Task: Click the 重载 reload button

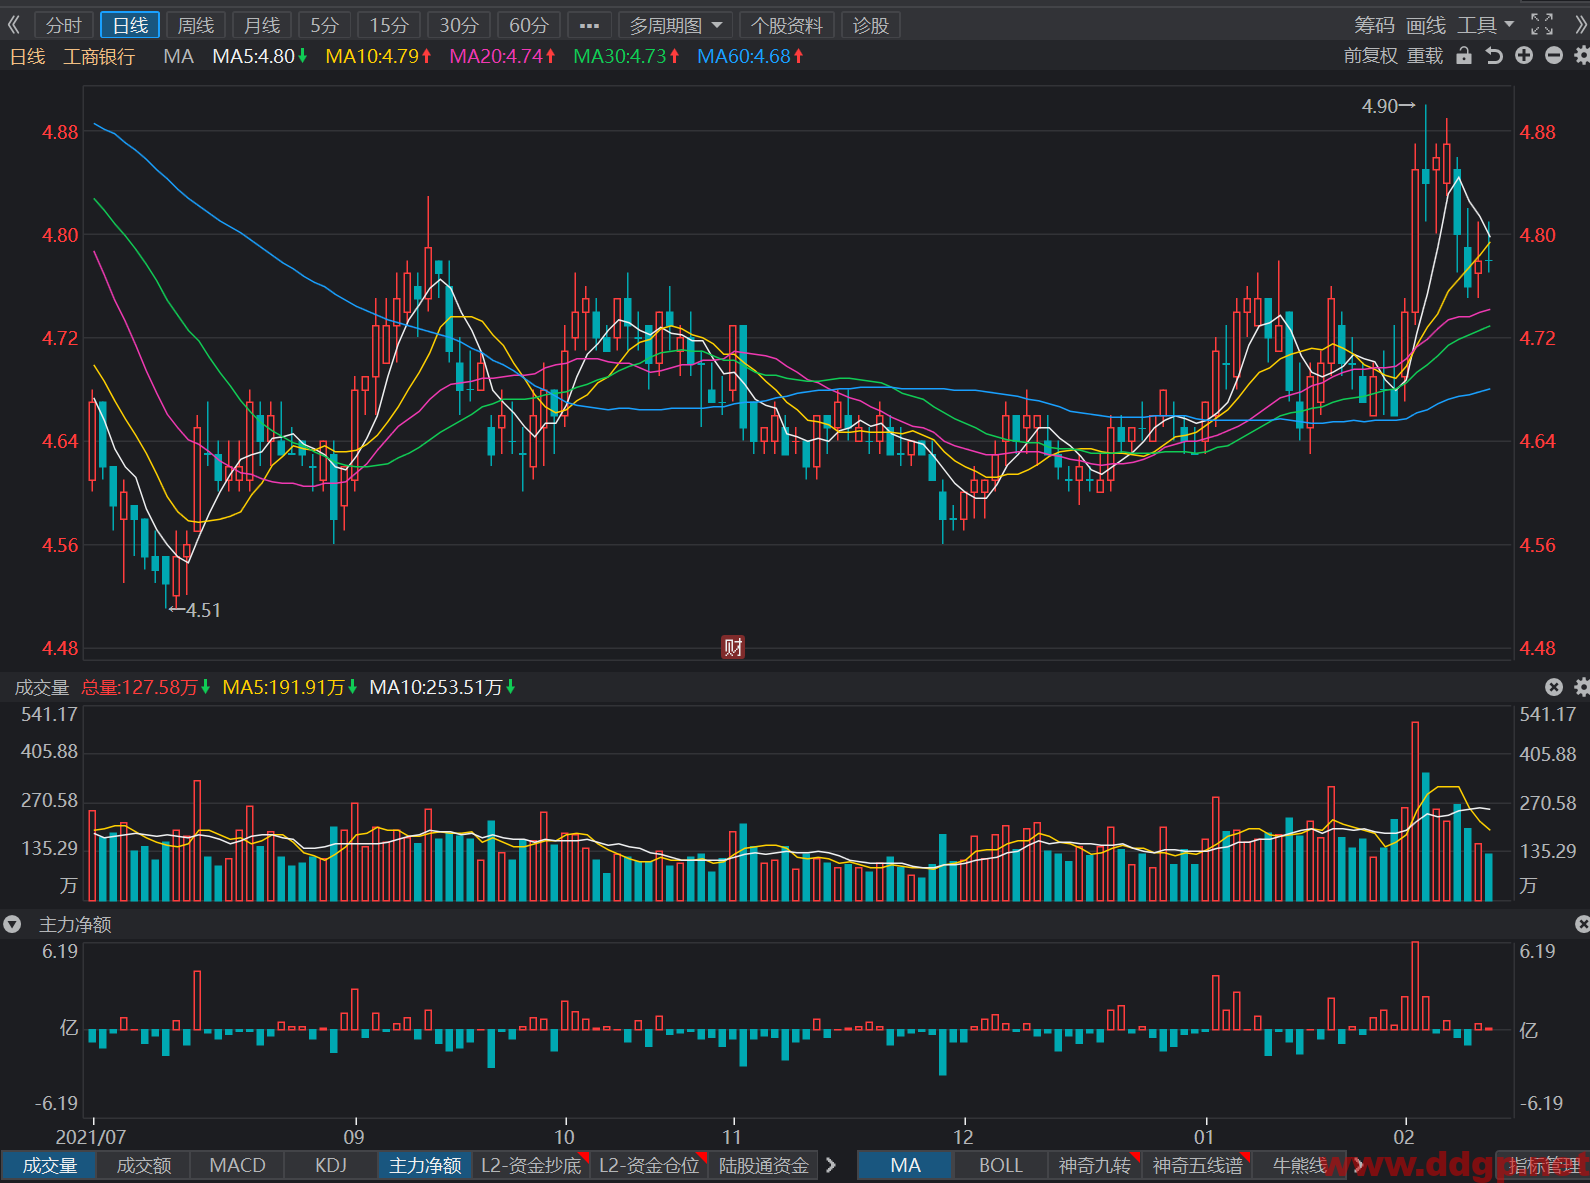Action: click(x=1425, y=56)
